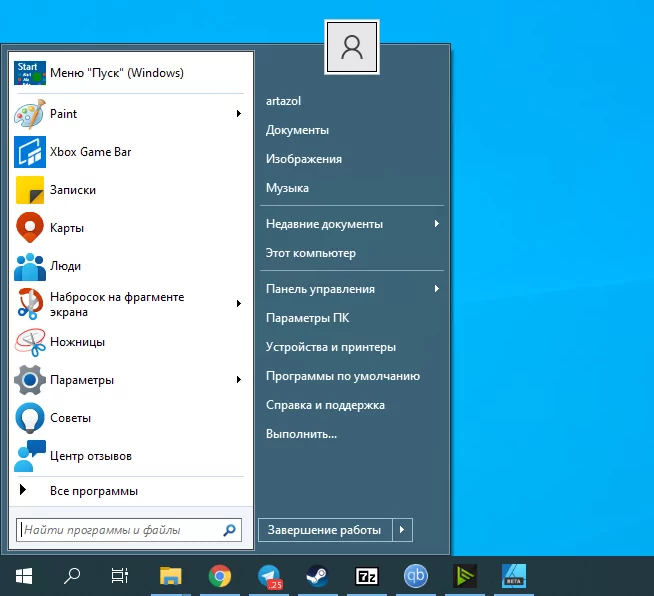Open Документы folder entry

[x=297, y=130]
